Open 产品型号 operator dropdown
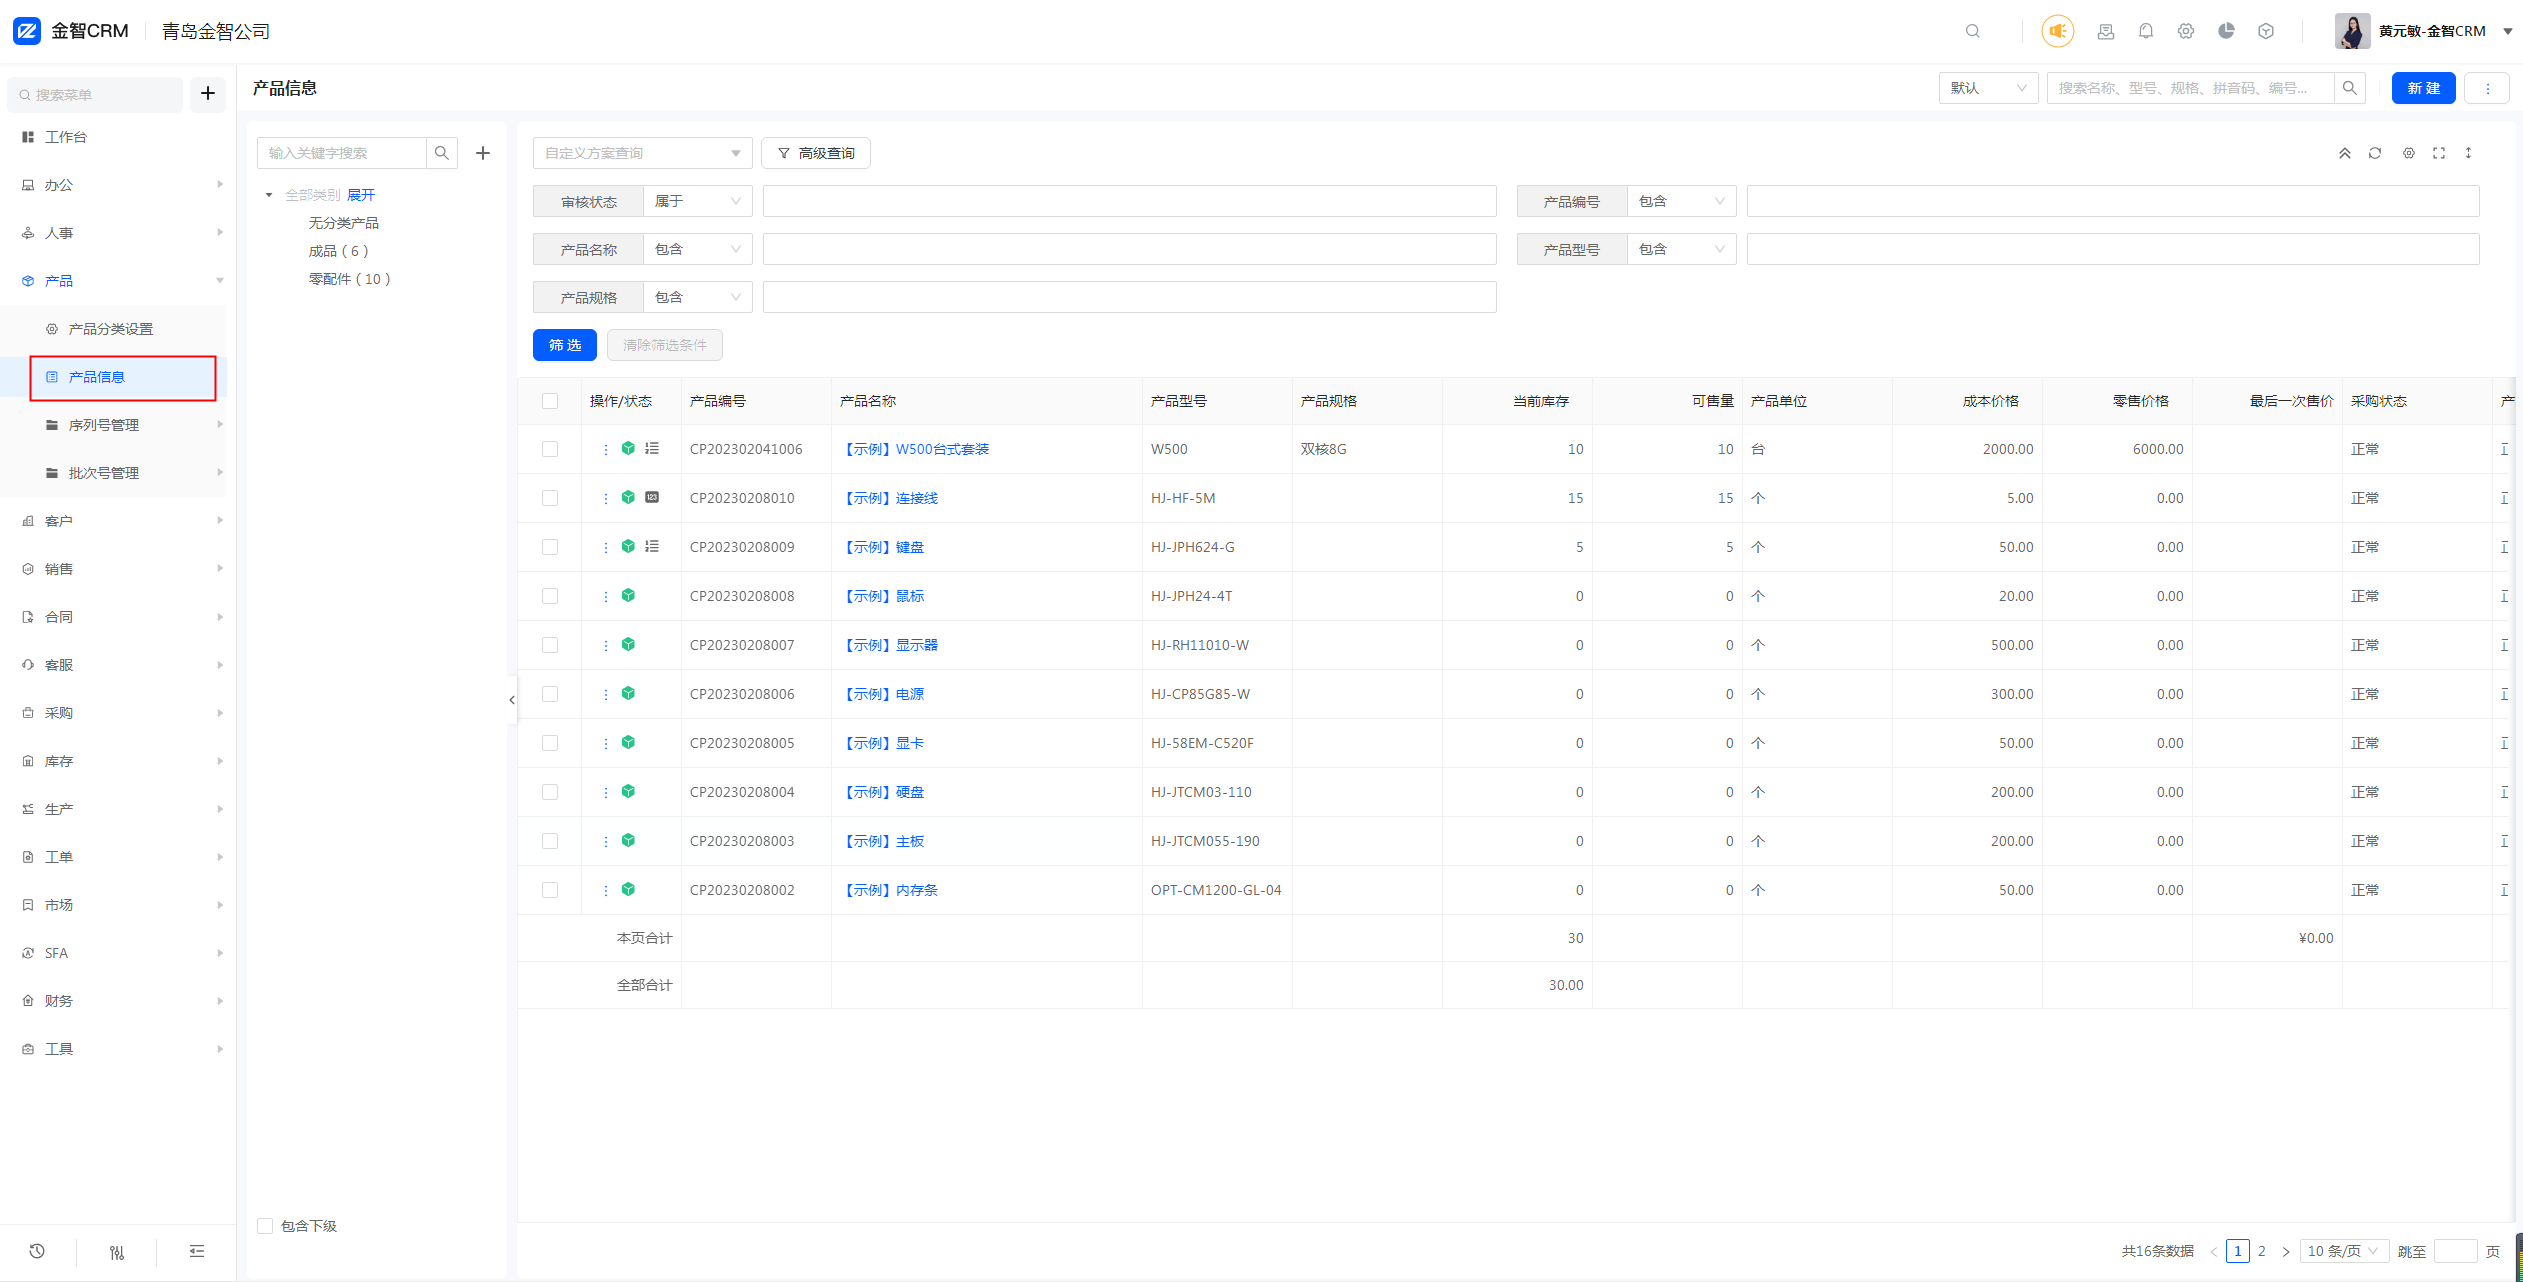 pos(1682,249)
